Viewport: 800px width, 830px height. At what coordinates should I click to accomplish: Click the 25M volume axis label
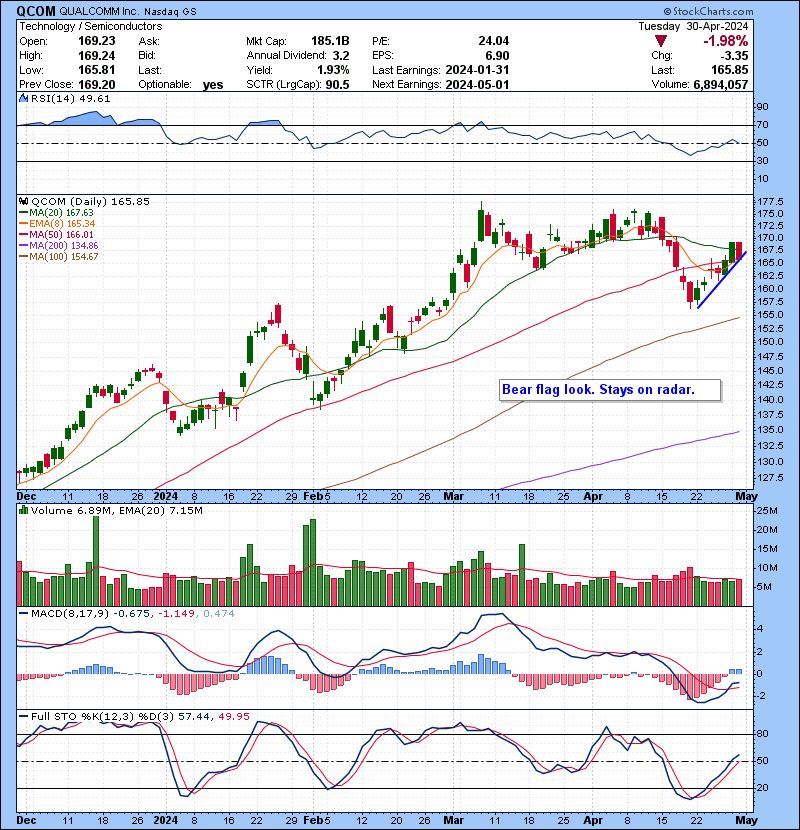click(768, 511)
